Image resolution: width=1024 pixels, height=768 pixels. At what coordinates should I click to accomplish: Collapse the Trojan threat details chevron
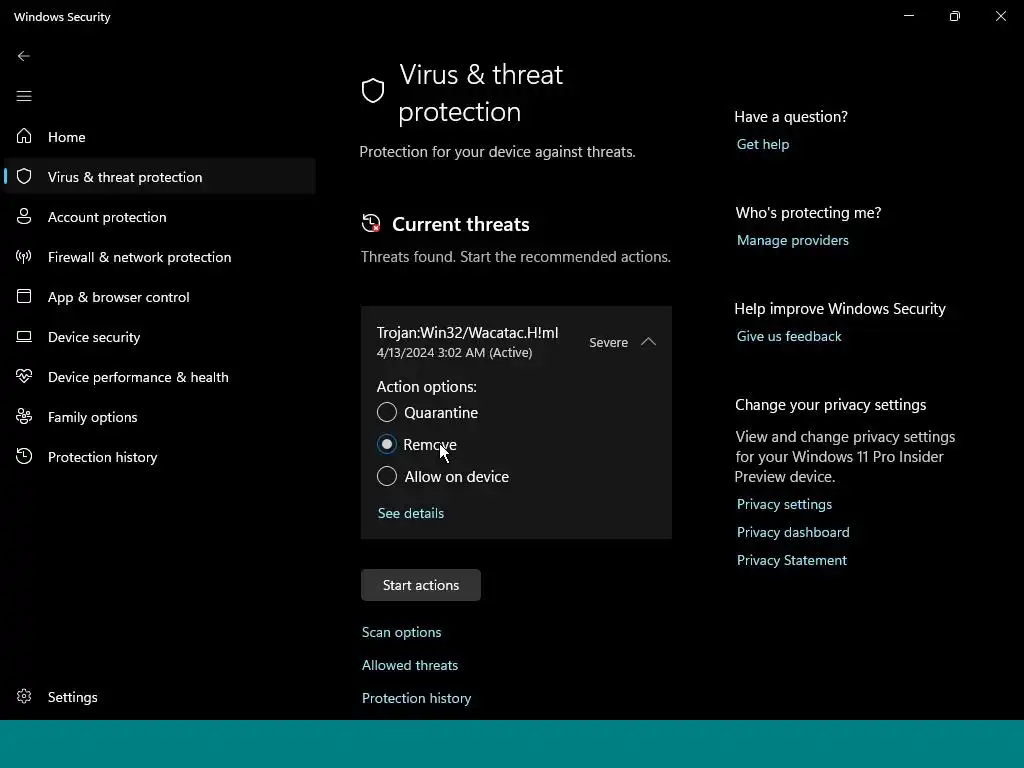tap(648, 342)
